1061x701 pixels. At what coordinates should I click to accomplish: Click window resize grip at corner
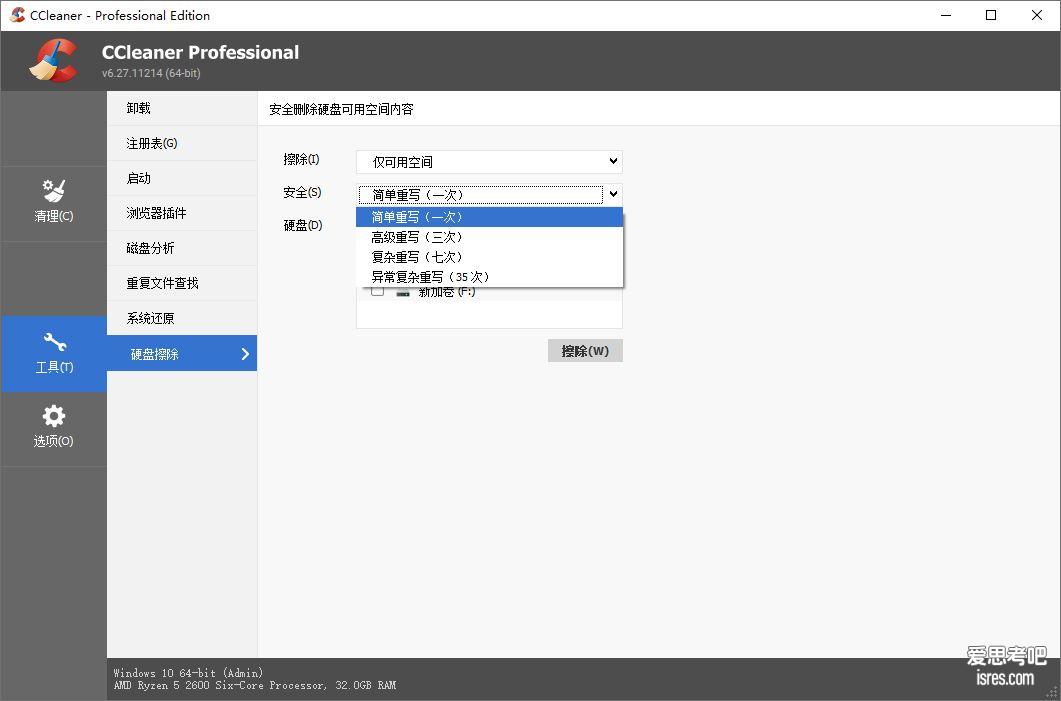point(1053,693)
